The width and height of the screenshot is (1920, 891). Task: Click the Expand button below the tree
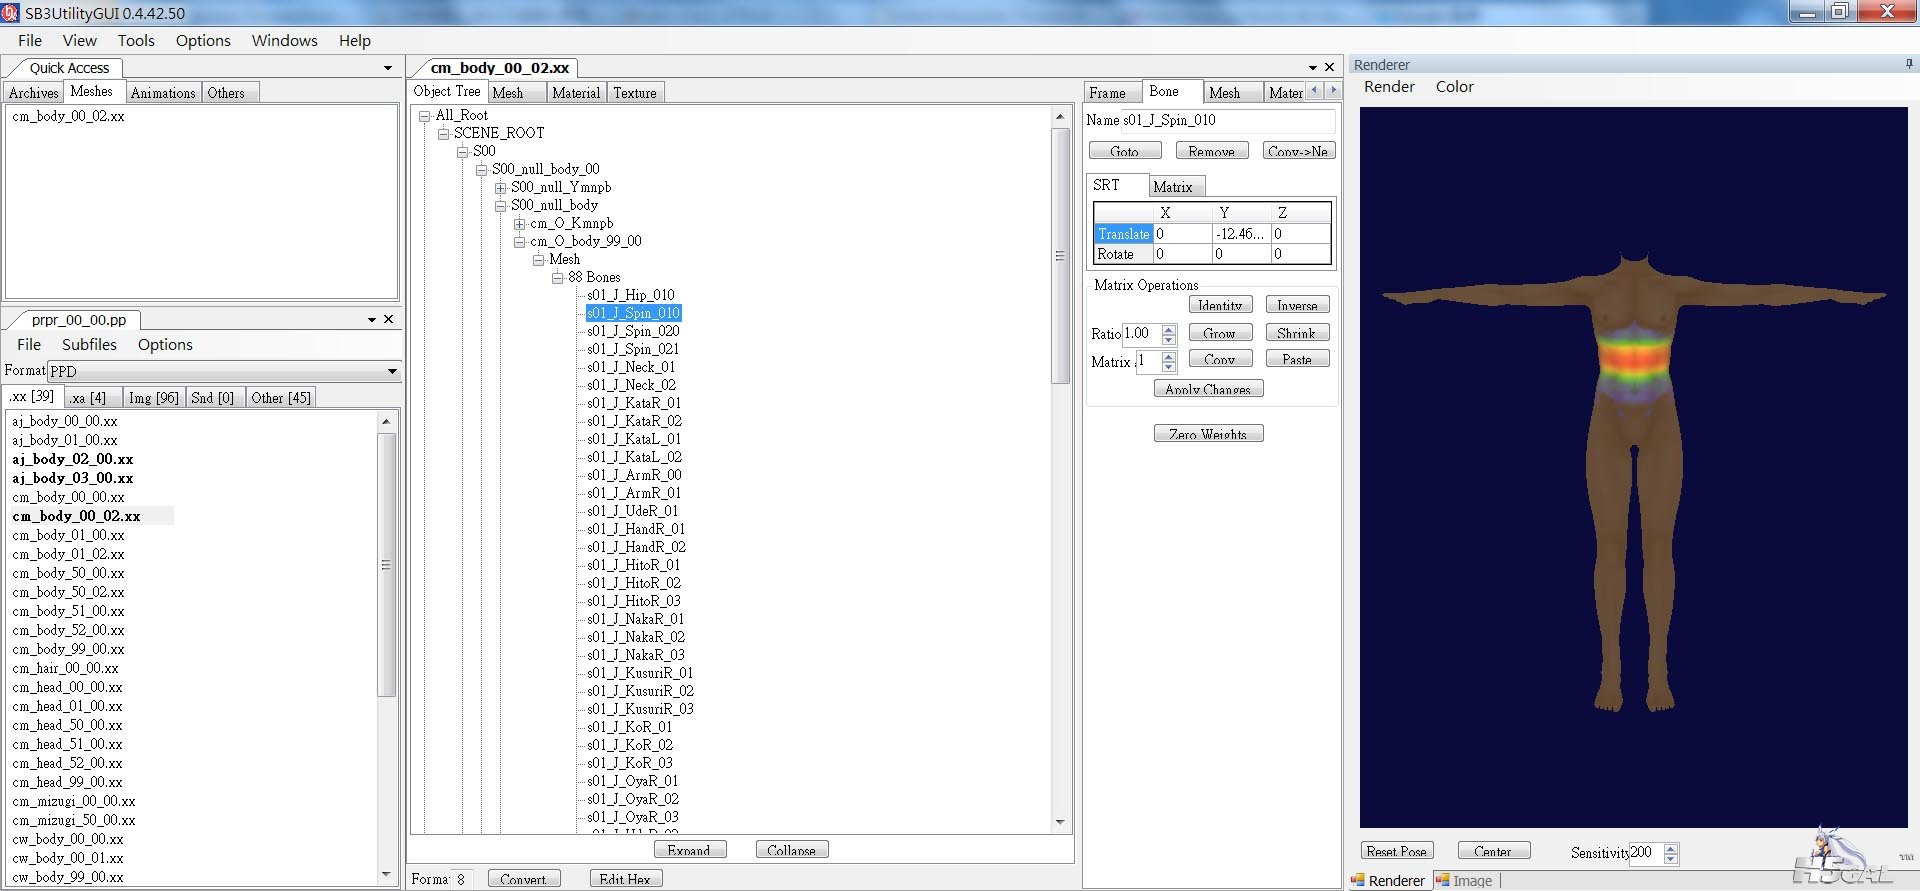(x=690, y=850)
